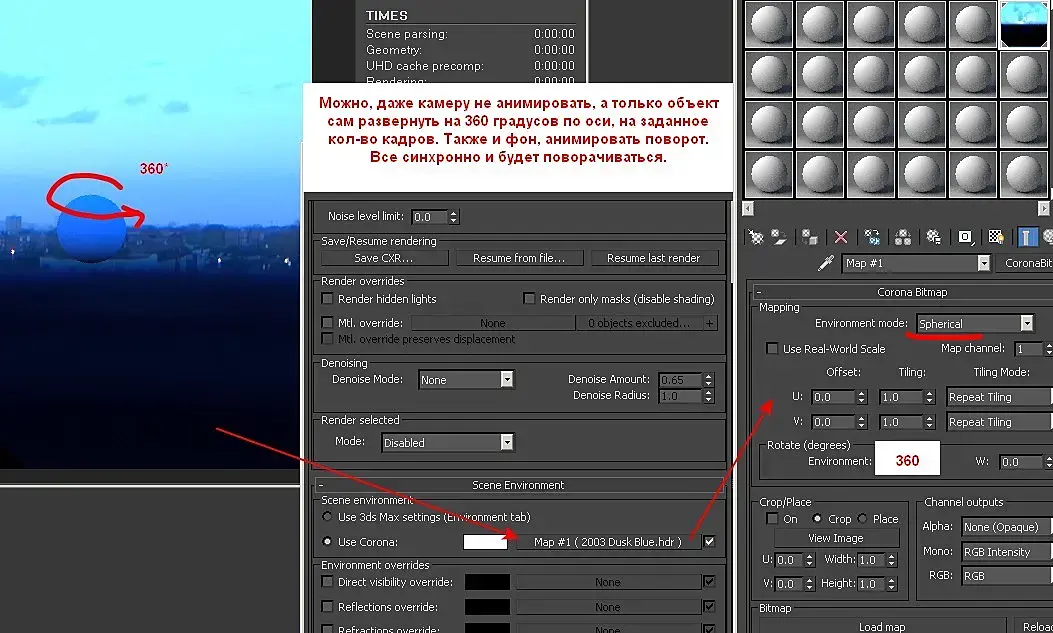Pick material from object with eyedropper
The height and width of the screenshot is (633, 1053).
click(x=825, y=263)
